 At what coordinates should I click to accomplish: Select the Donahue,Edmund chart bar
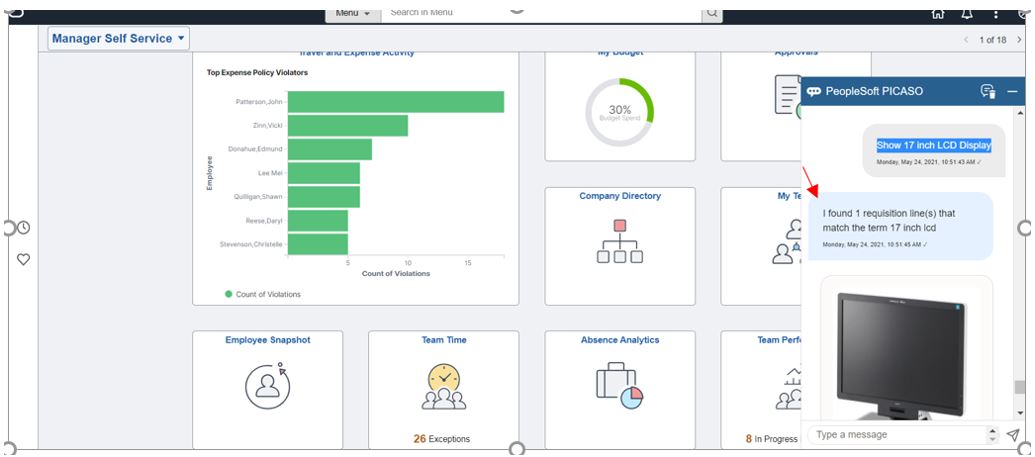pyautogui.click(x=330, y=149)
